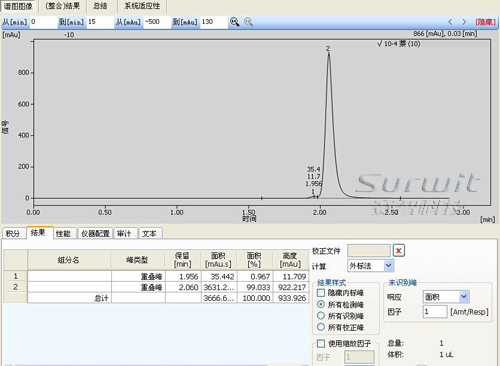
Task: Select the 所有校正峰 radio button
Action: [x=321, y=327]
